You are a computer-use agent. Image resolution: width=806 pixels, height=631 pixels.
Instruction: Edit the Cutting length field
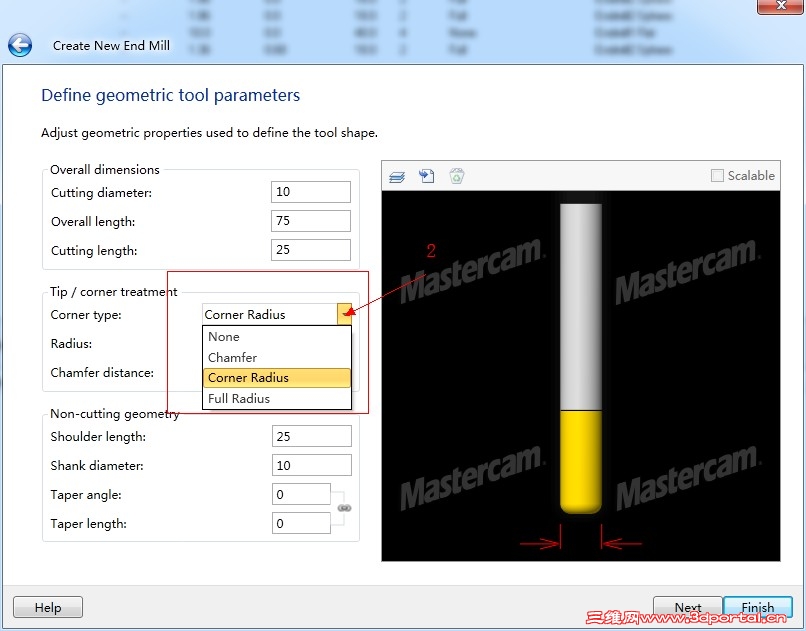click(x=311, y=250)
